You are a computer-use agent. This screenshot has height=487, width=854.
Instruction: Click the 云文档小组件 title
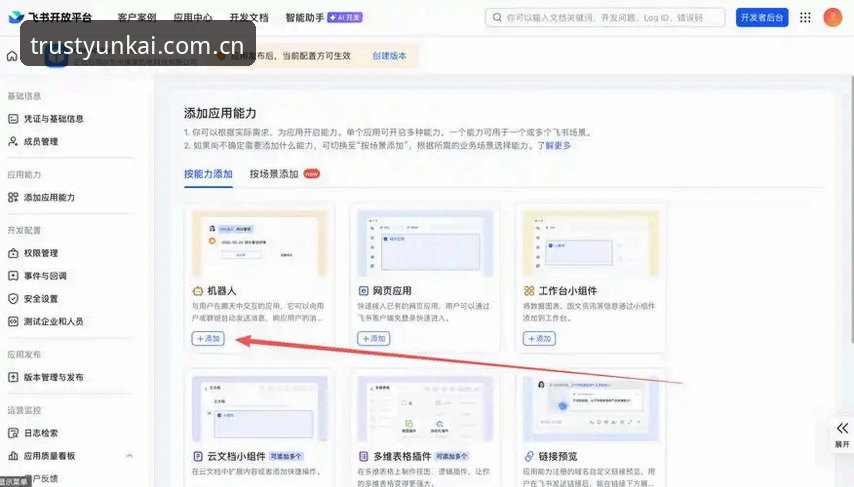click(x=236, y=456)
